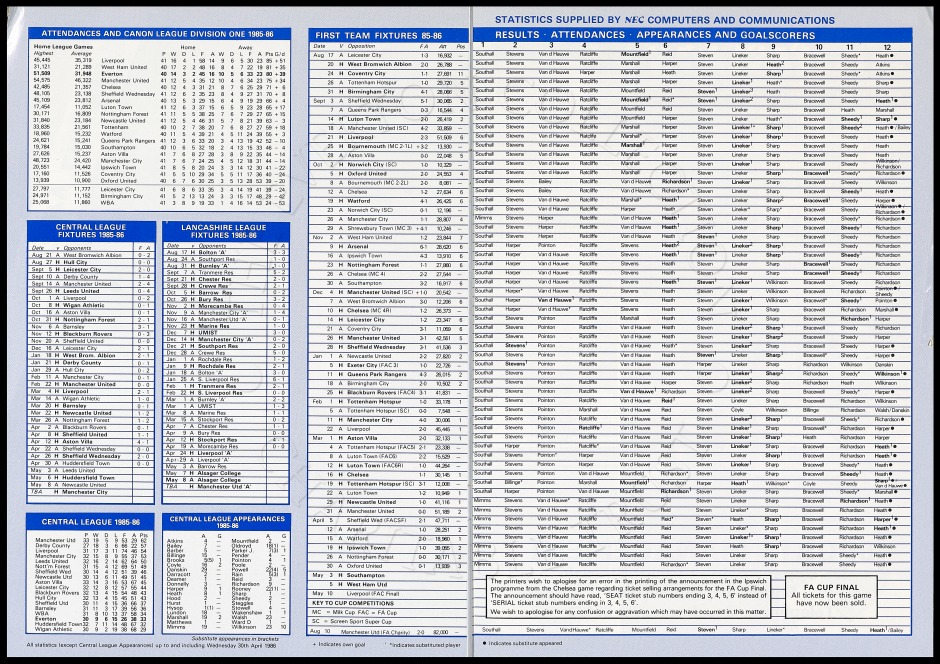Click '+ Indicates own goal' footnote

coord(340,645)
